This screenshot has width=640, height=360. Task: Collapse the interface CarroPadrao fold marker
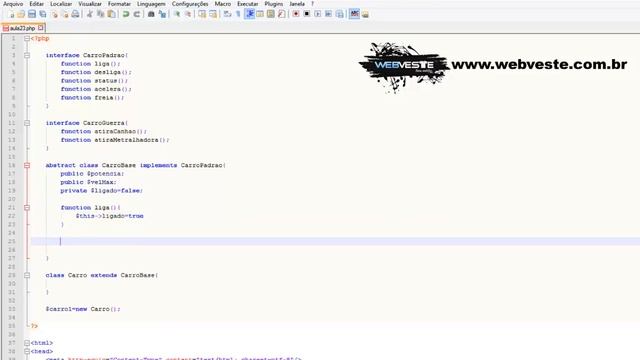[x=27, y=55]
